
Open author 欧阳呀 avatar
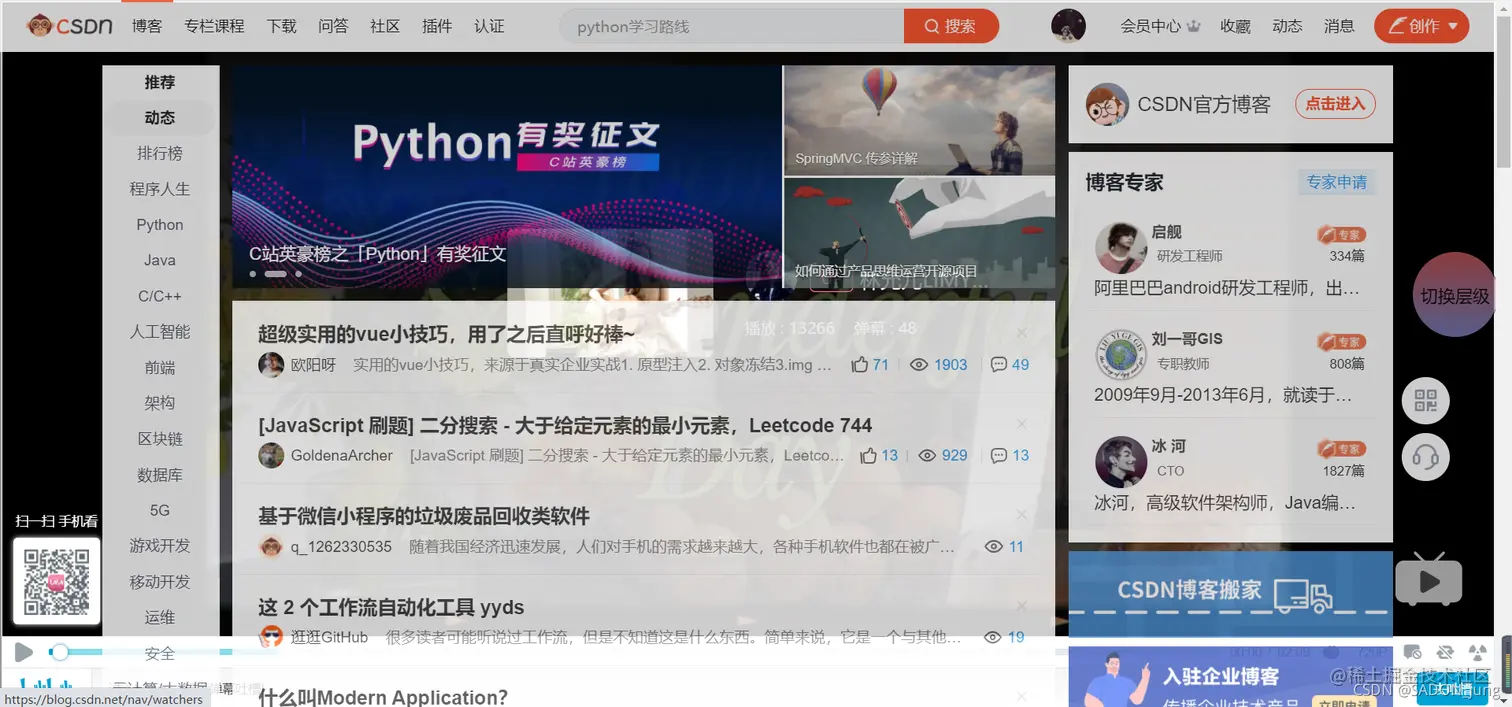click(271, 365)
